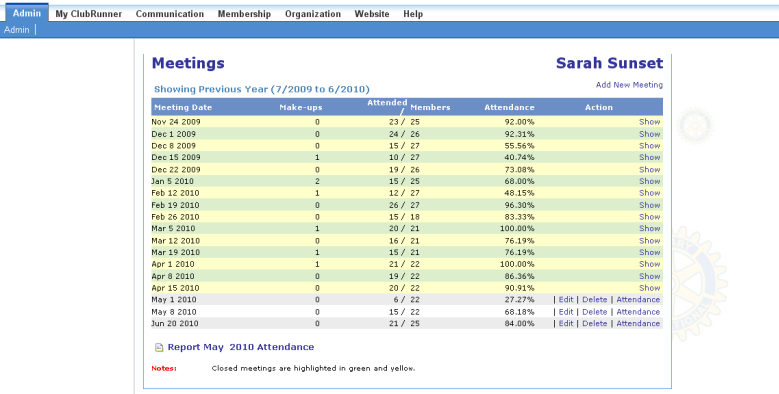
Task: Click the Members column header
Action: pyautogui.click(x=430, y=107)
